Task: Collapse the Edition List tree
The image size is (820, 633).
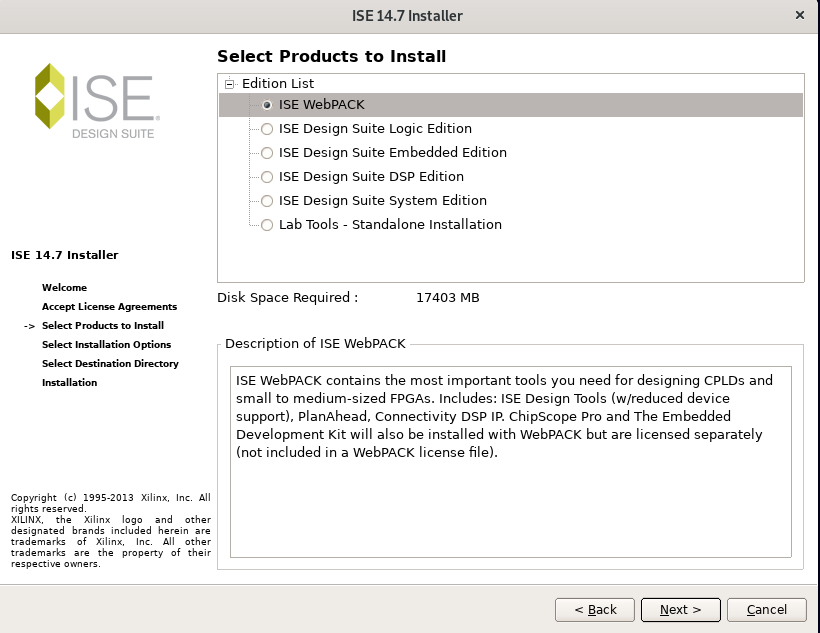Action: tap(229, 84)
